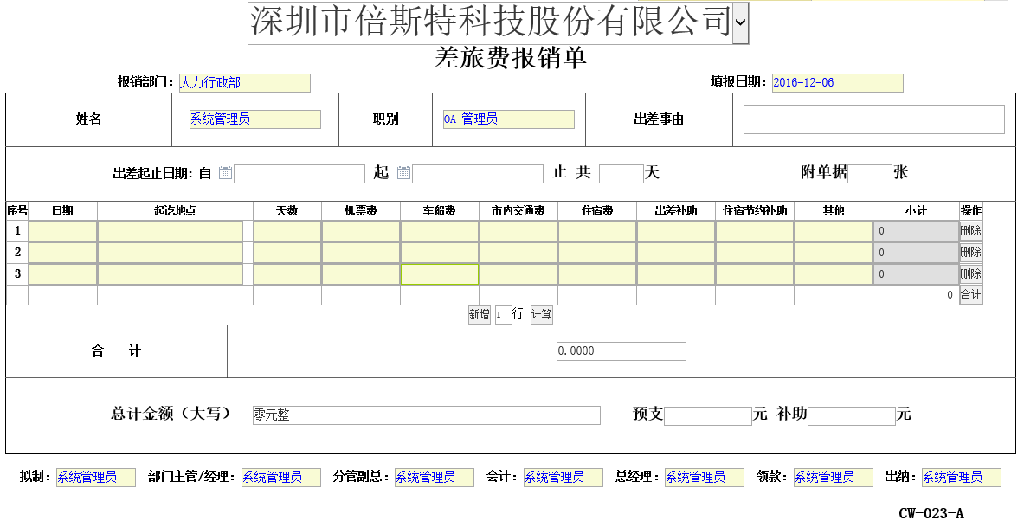The image size is (1024, 527).
Task: Click the 计算 calculate button
Action: click(541, 314)
